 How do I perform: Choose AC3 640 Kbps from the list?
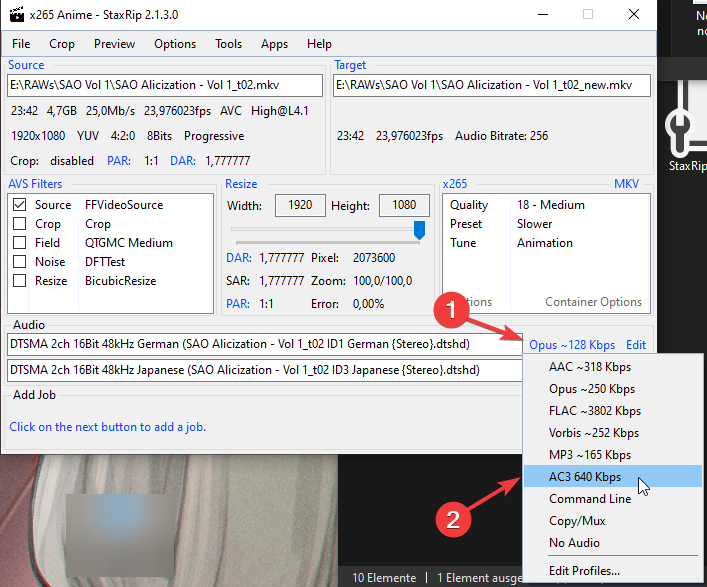(x=613, y=477)
